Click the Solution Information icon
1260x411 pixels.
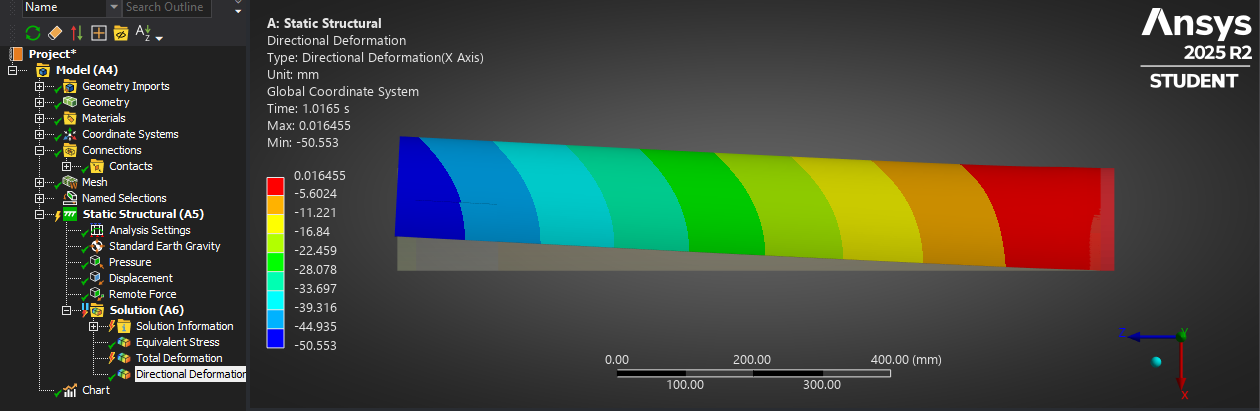click(123, 326)
